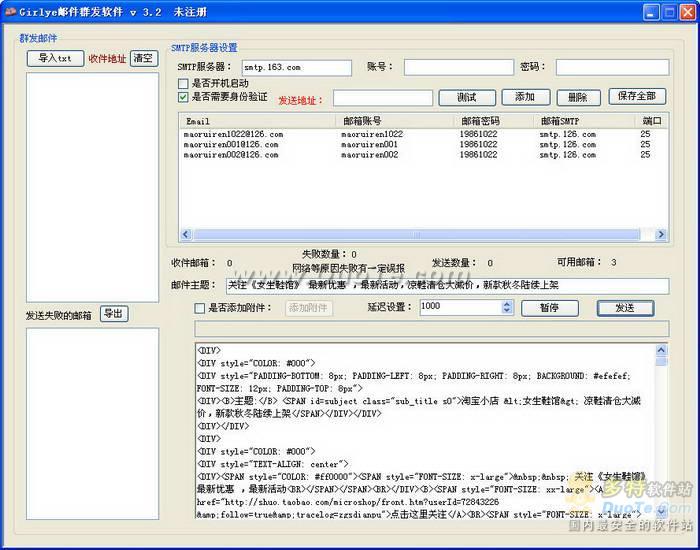
Task: Enable the 是否开机启动 checkbox
Action: [183, 83]
